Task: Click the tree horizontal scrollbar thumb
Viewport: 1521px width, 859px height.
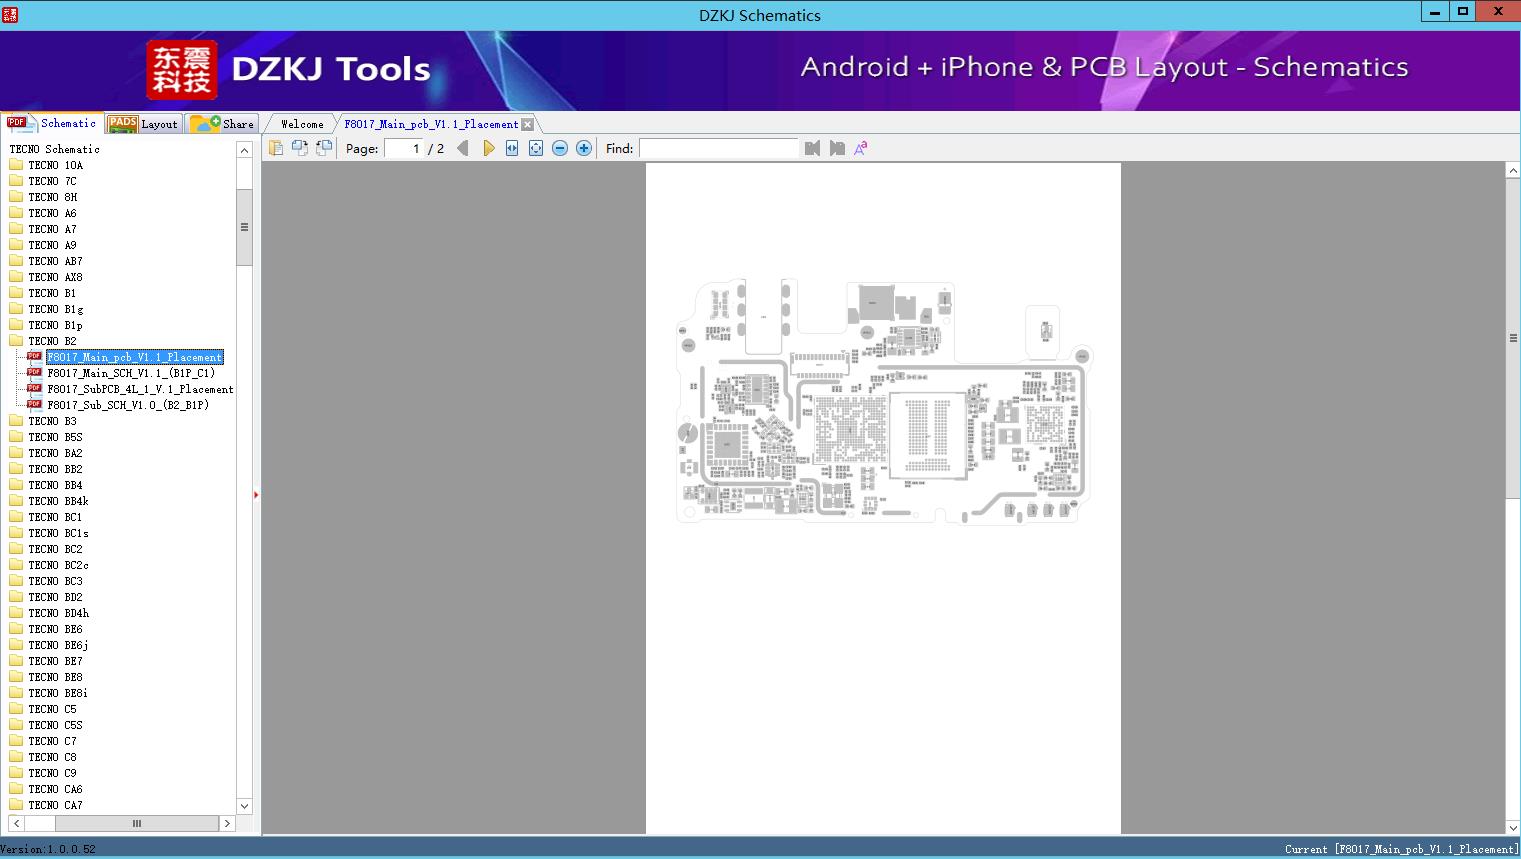Action: [137, 824]
